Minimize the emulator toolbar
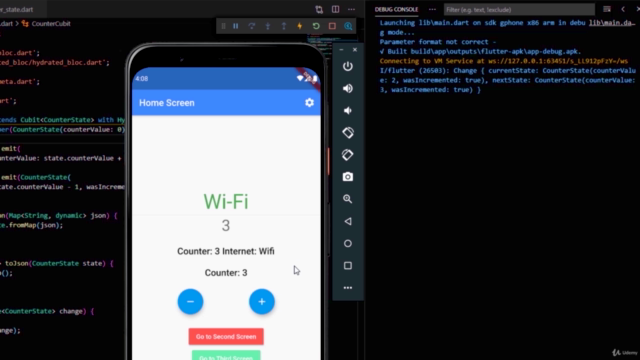 (x=342, y=49)
